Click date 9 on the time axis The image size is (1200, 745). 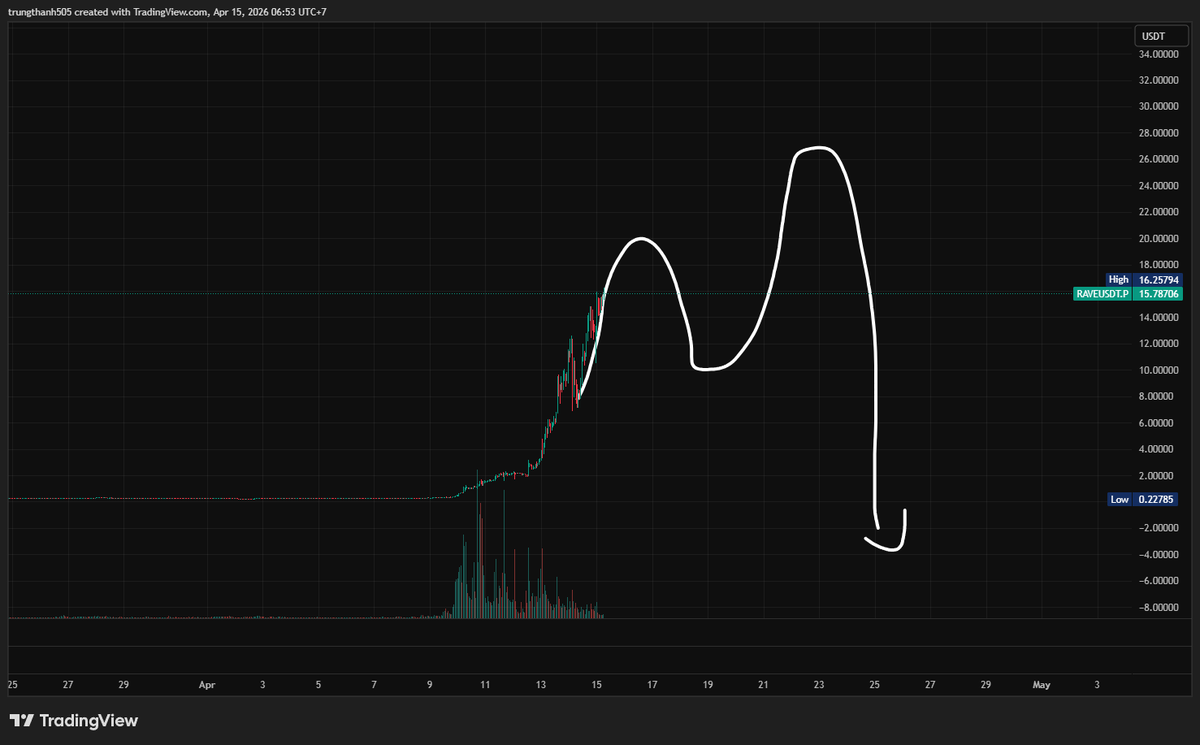point(429,685)
